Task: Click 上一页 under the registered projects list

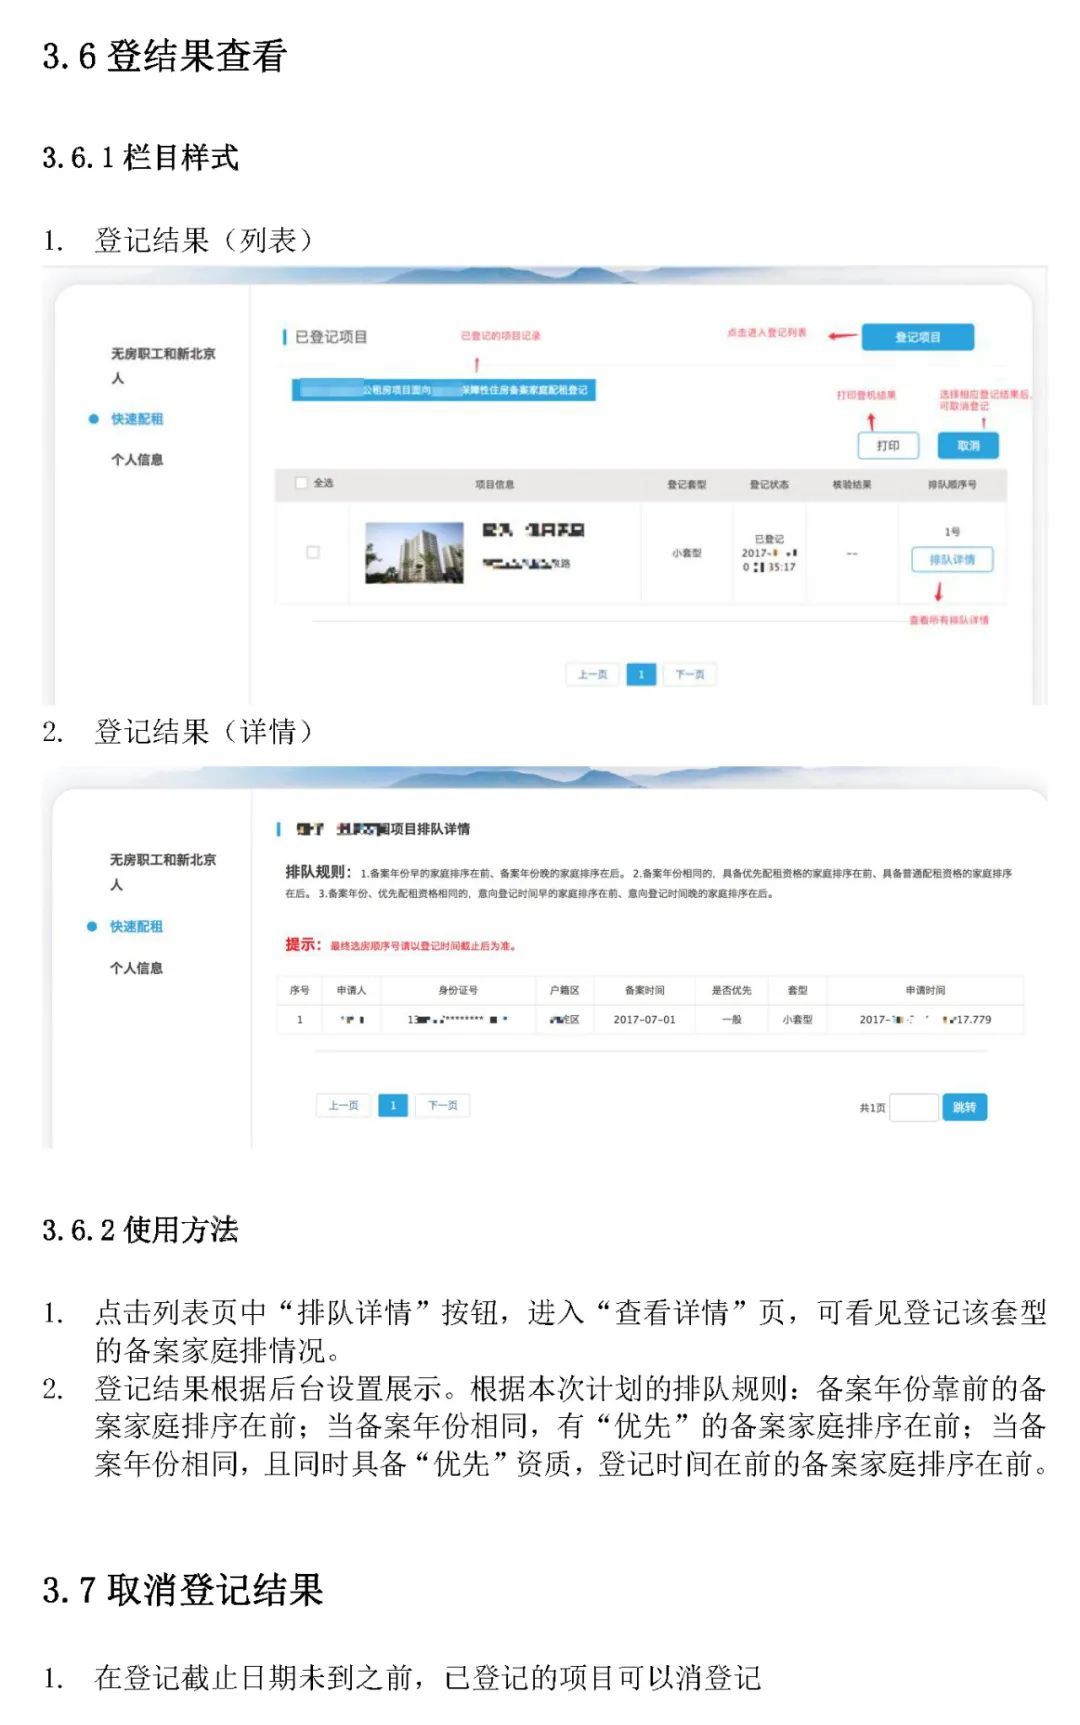Action: click(x=592, y=675)
